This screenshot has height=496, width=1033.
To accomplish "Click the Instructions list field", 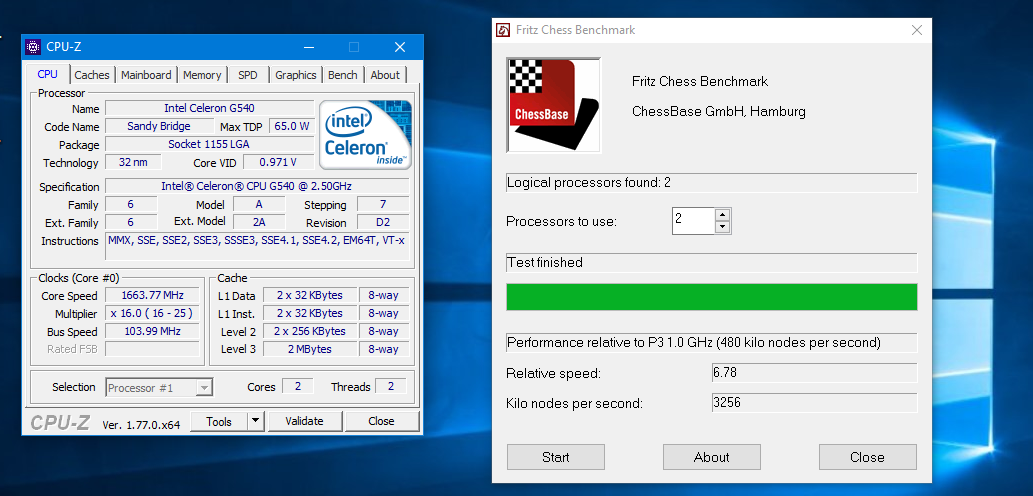I will pos(257,248).
